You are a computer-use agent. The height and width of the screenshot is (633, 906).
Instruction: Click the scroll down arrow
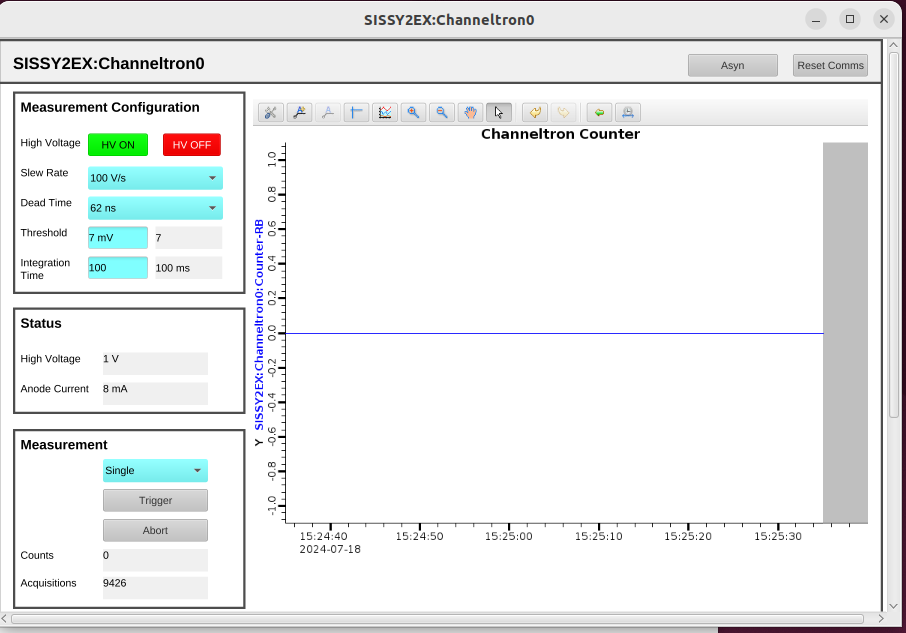[x=894, y=606]
